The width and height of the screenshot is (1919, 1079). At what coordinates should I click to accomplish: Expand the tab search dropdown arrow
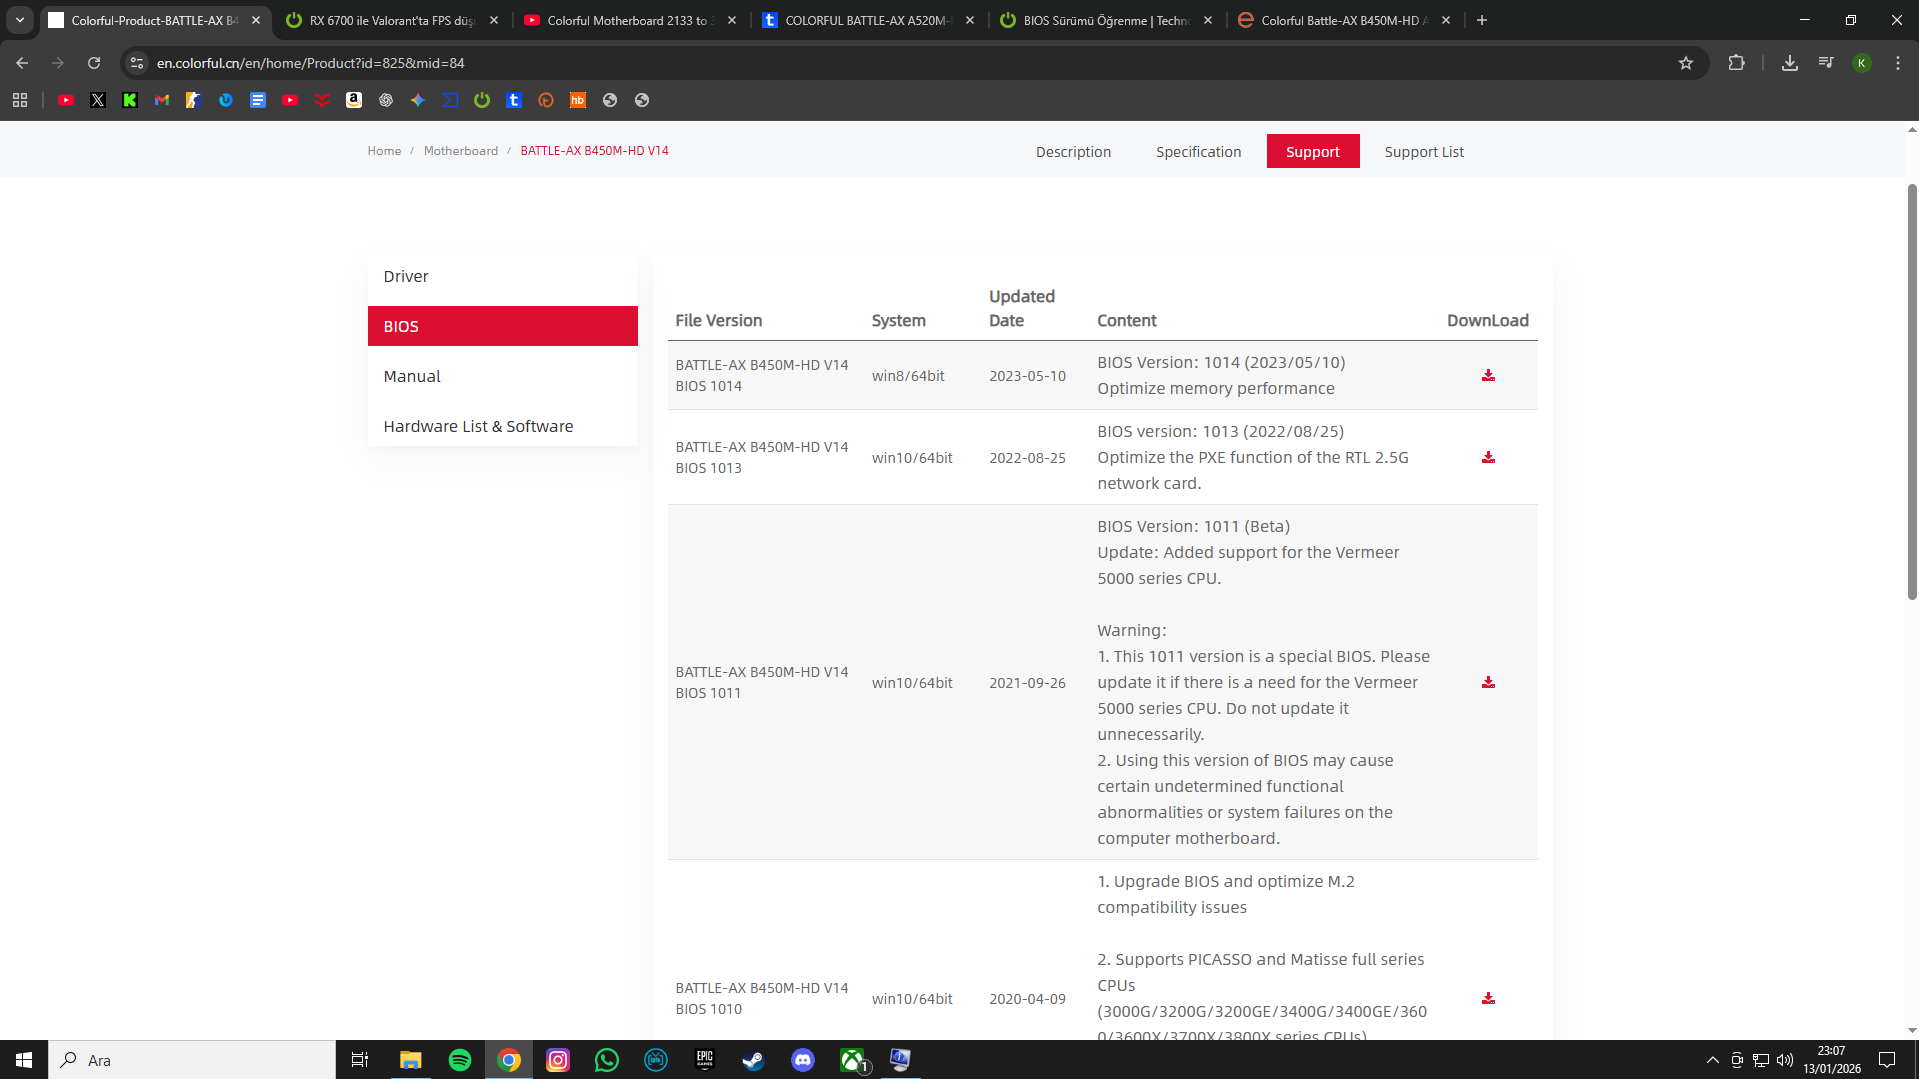click(20, 20)
